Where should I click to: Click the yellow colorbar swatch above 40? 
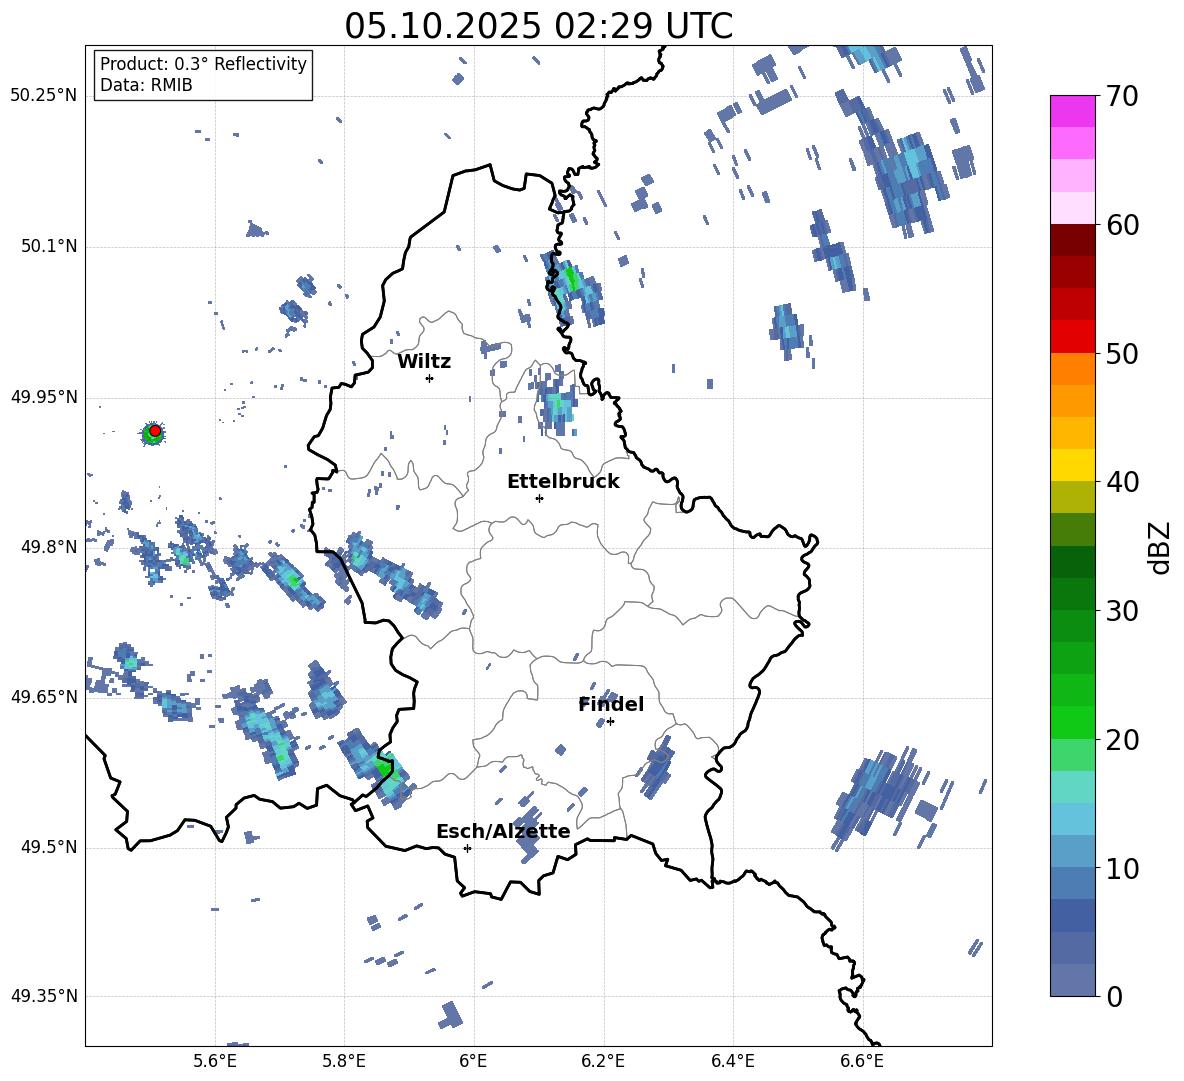click(x=1072, y=465)
